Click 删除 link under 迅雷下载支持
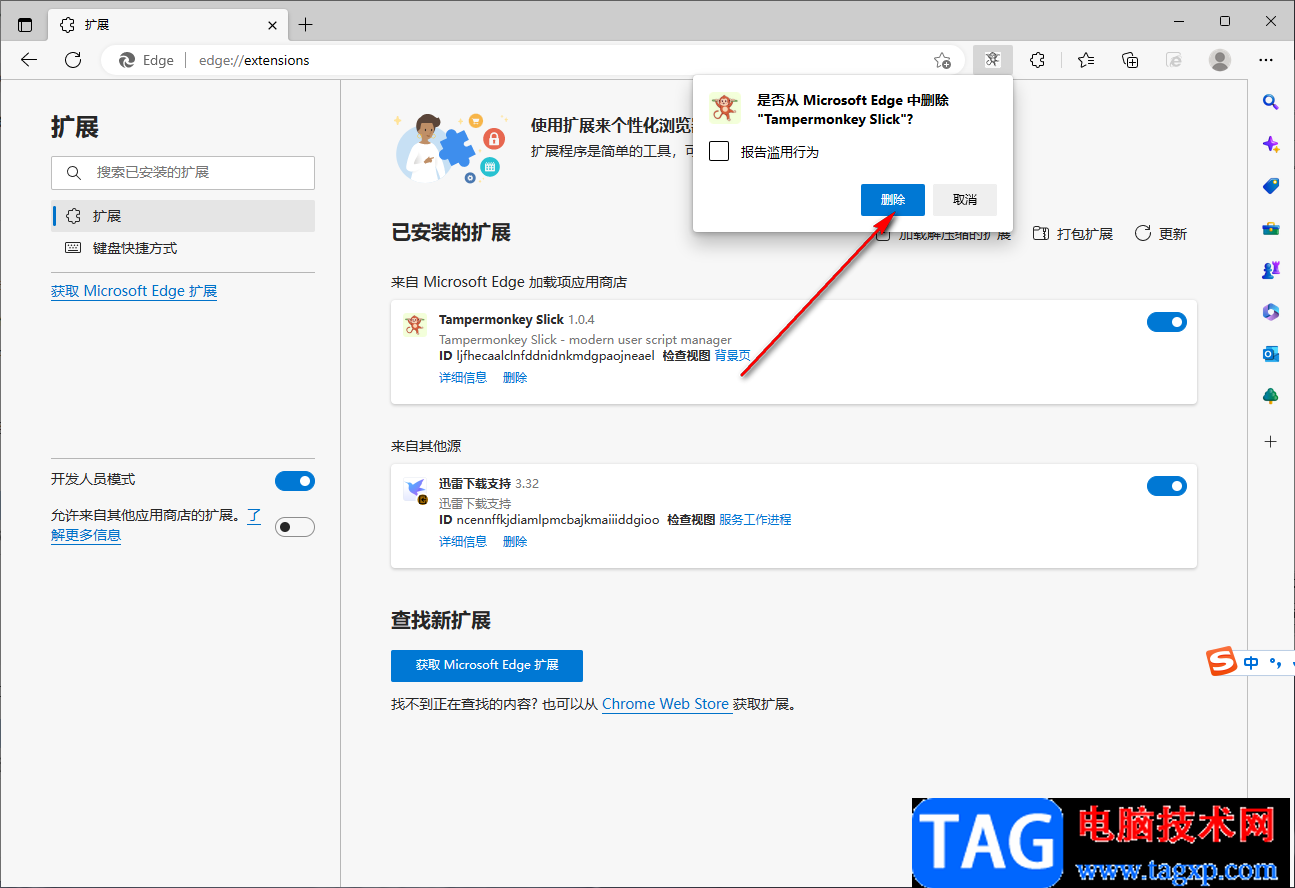1295x888 pixels. tap(515, 542)
